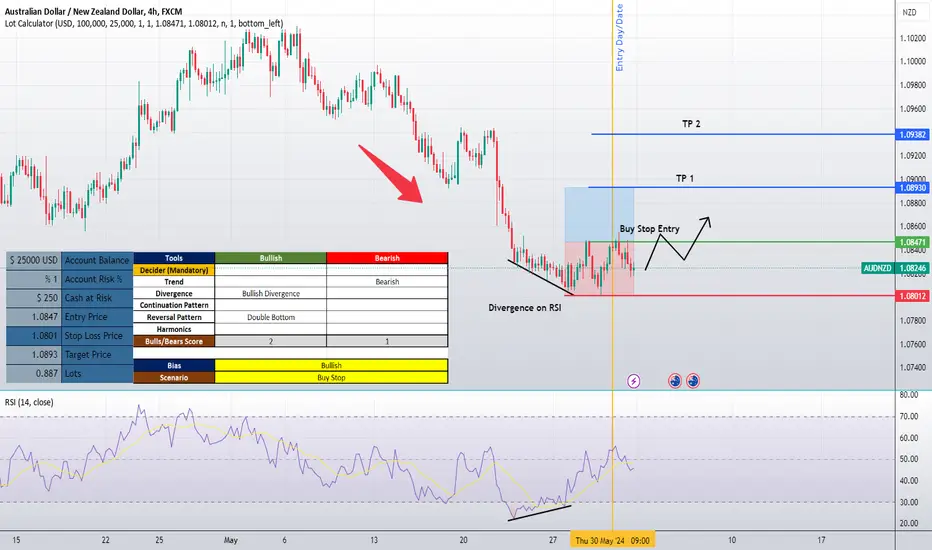The height and width of the screenshot is (550, 932).
Task: Click the Thu 30 May '24 09:00 date marker
Action: [613, 540]
